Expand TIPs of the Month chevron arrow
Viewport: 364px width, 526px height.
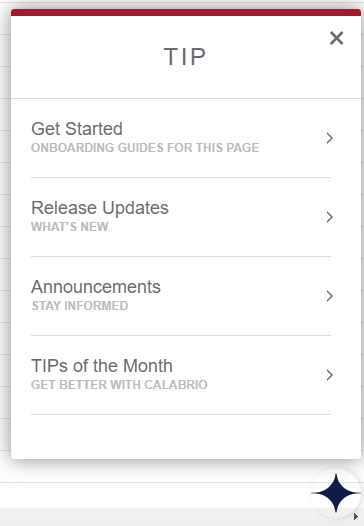[329, 375]
